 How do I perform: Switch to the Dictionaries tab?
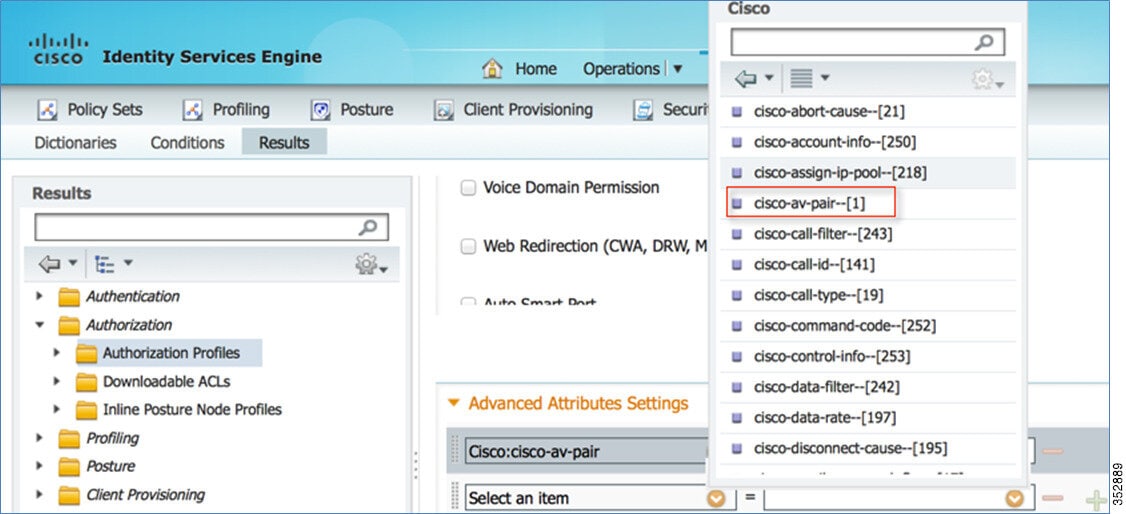pos(75,143)
